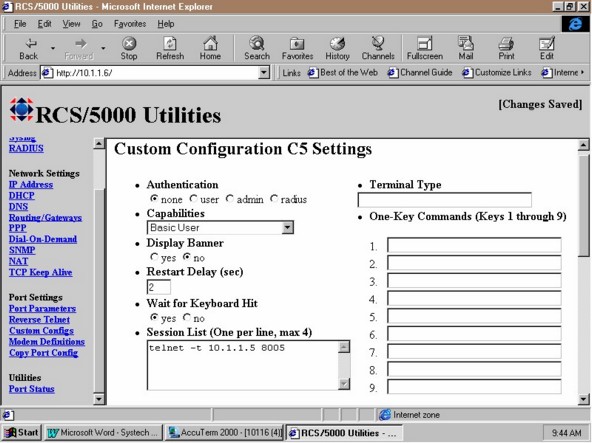Viewport: 592px width, 443px height.
Task: Set Display Banner to yes
Action: (154, 257)
